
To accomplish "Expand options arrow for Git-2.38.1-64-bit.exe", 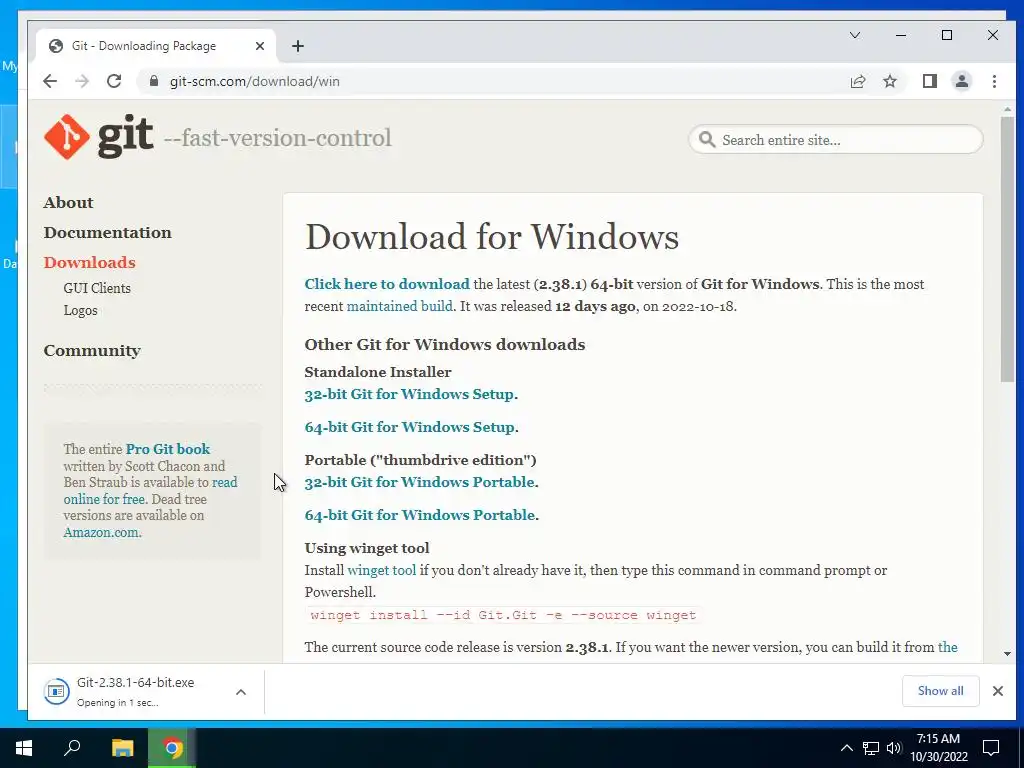I will click(241, 692).
